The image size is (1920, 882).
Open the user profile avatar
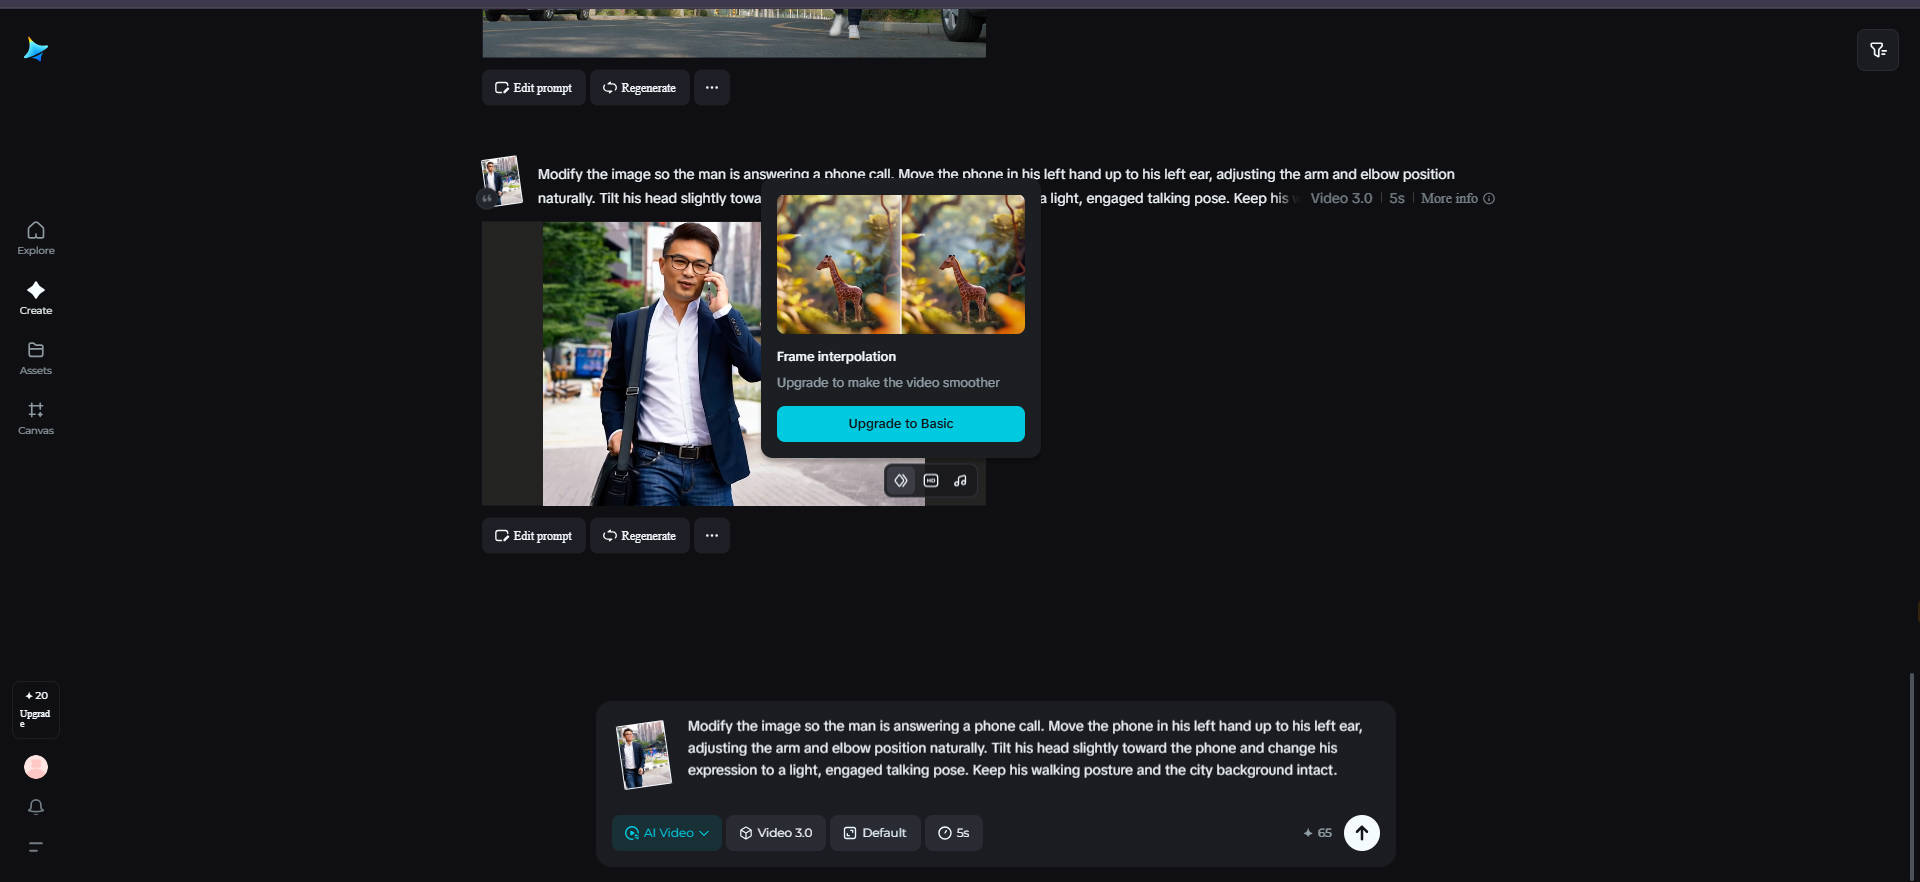pyautogui.click(x=36, y=767)
